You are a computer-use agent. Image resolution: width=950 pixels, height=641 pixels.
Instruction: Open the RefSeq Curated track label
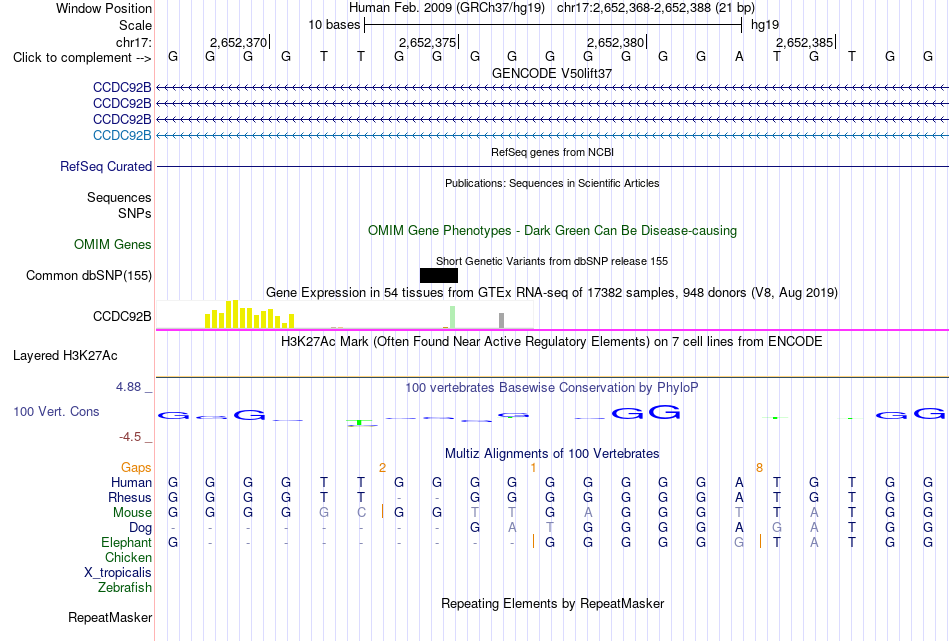(x=105, y=167)
